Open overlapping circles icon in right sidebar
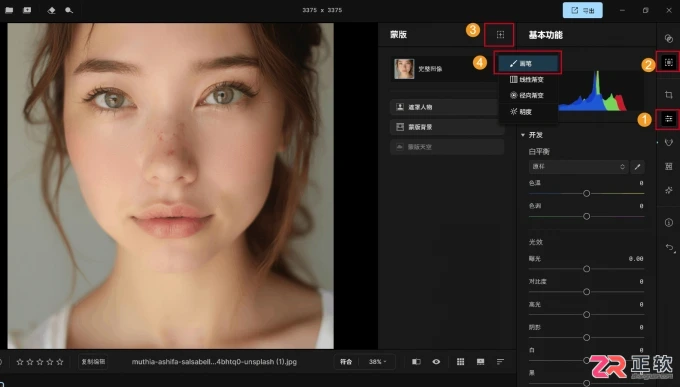 pyautogui.click(x=668, y=38)
